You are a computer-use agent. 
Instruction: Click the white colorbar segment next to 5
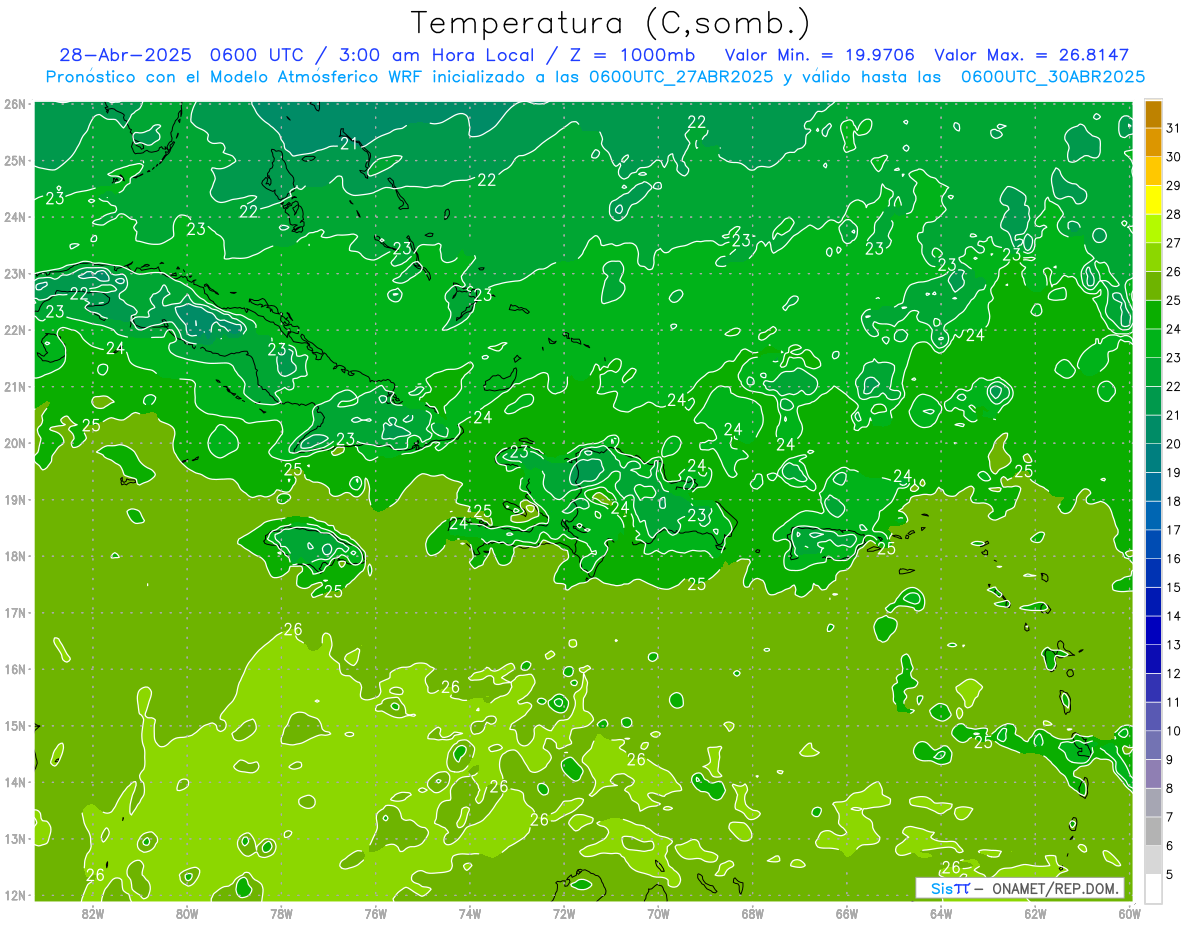[x=1153, y=888]
